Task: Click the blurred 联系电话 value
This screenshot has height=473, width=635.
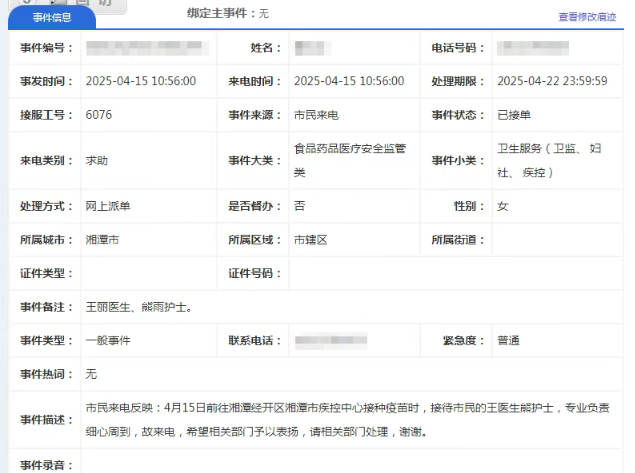Action: (331, 340)
